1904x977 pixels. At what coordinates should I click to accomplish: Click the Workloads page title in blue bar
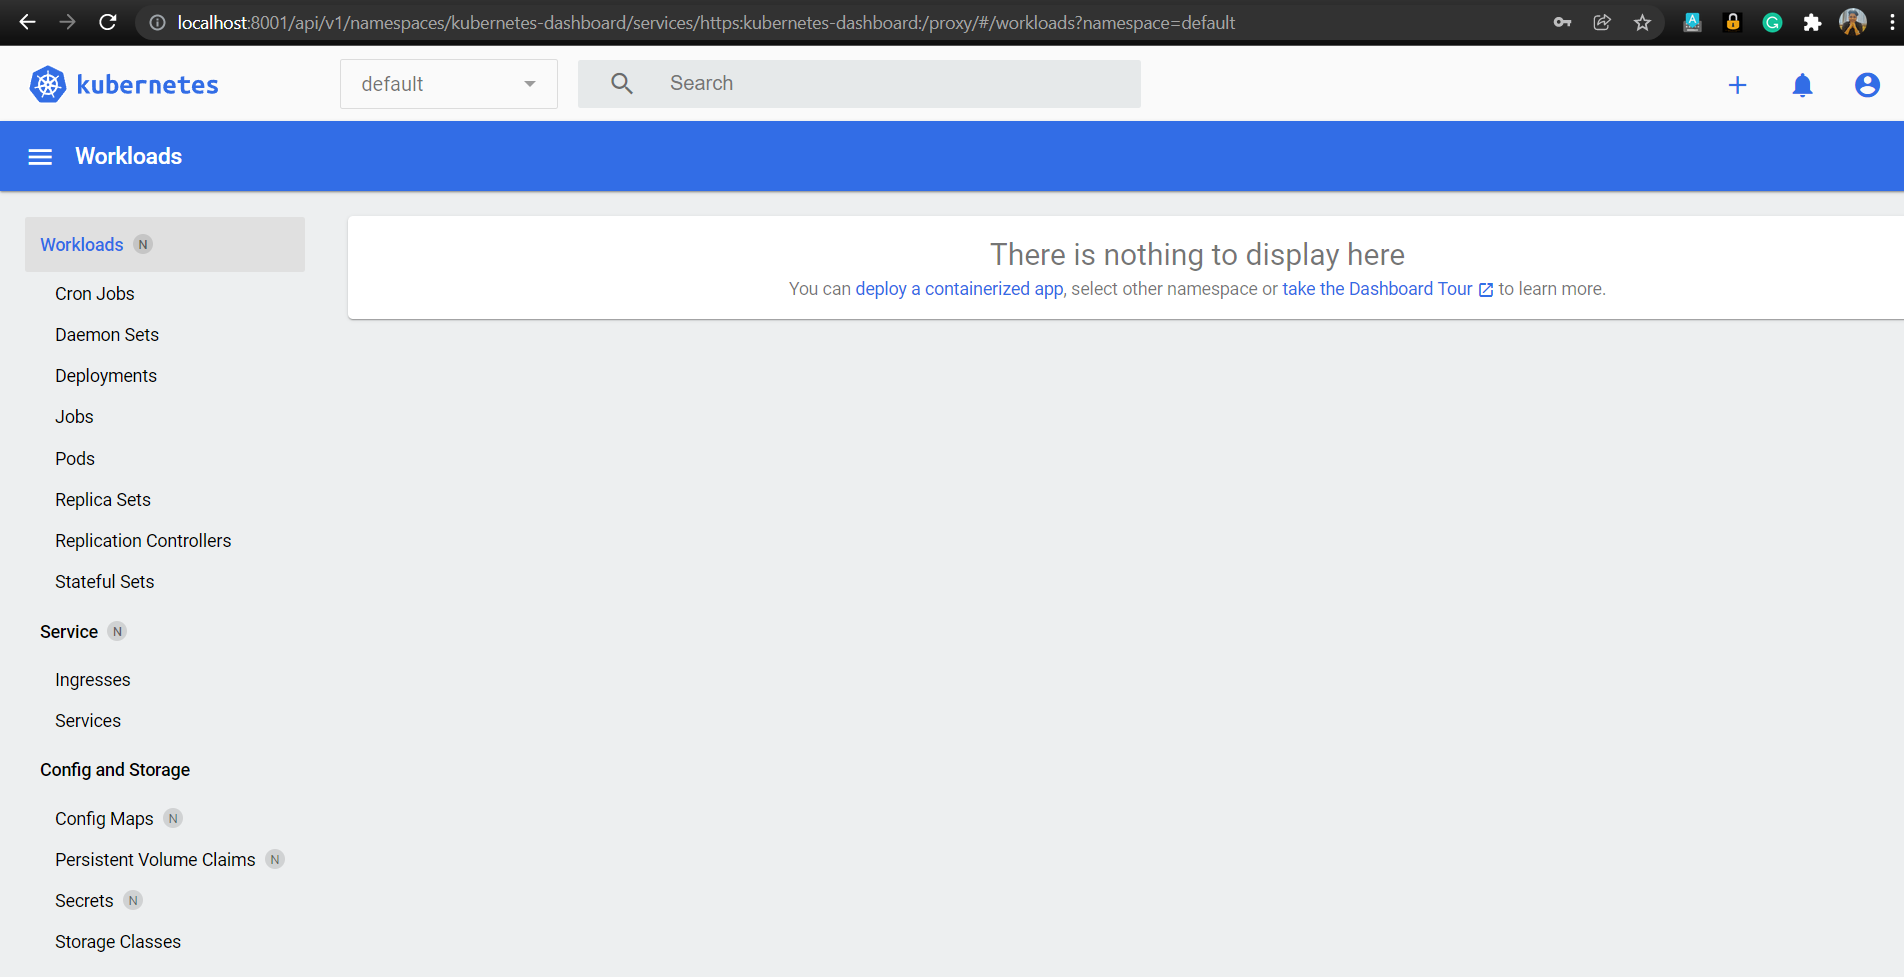click(129, 156)
